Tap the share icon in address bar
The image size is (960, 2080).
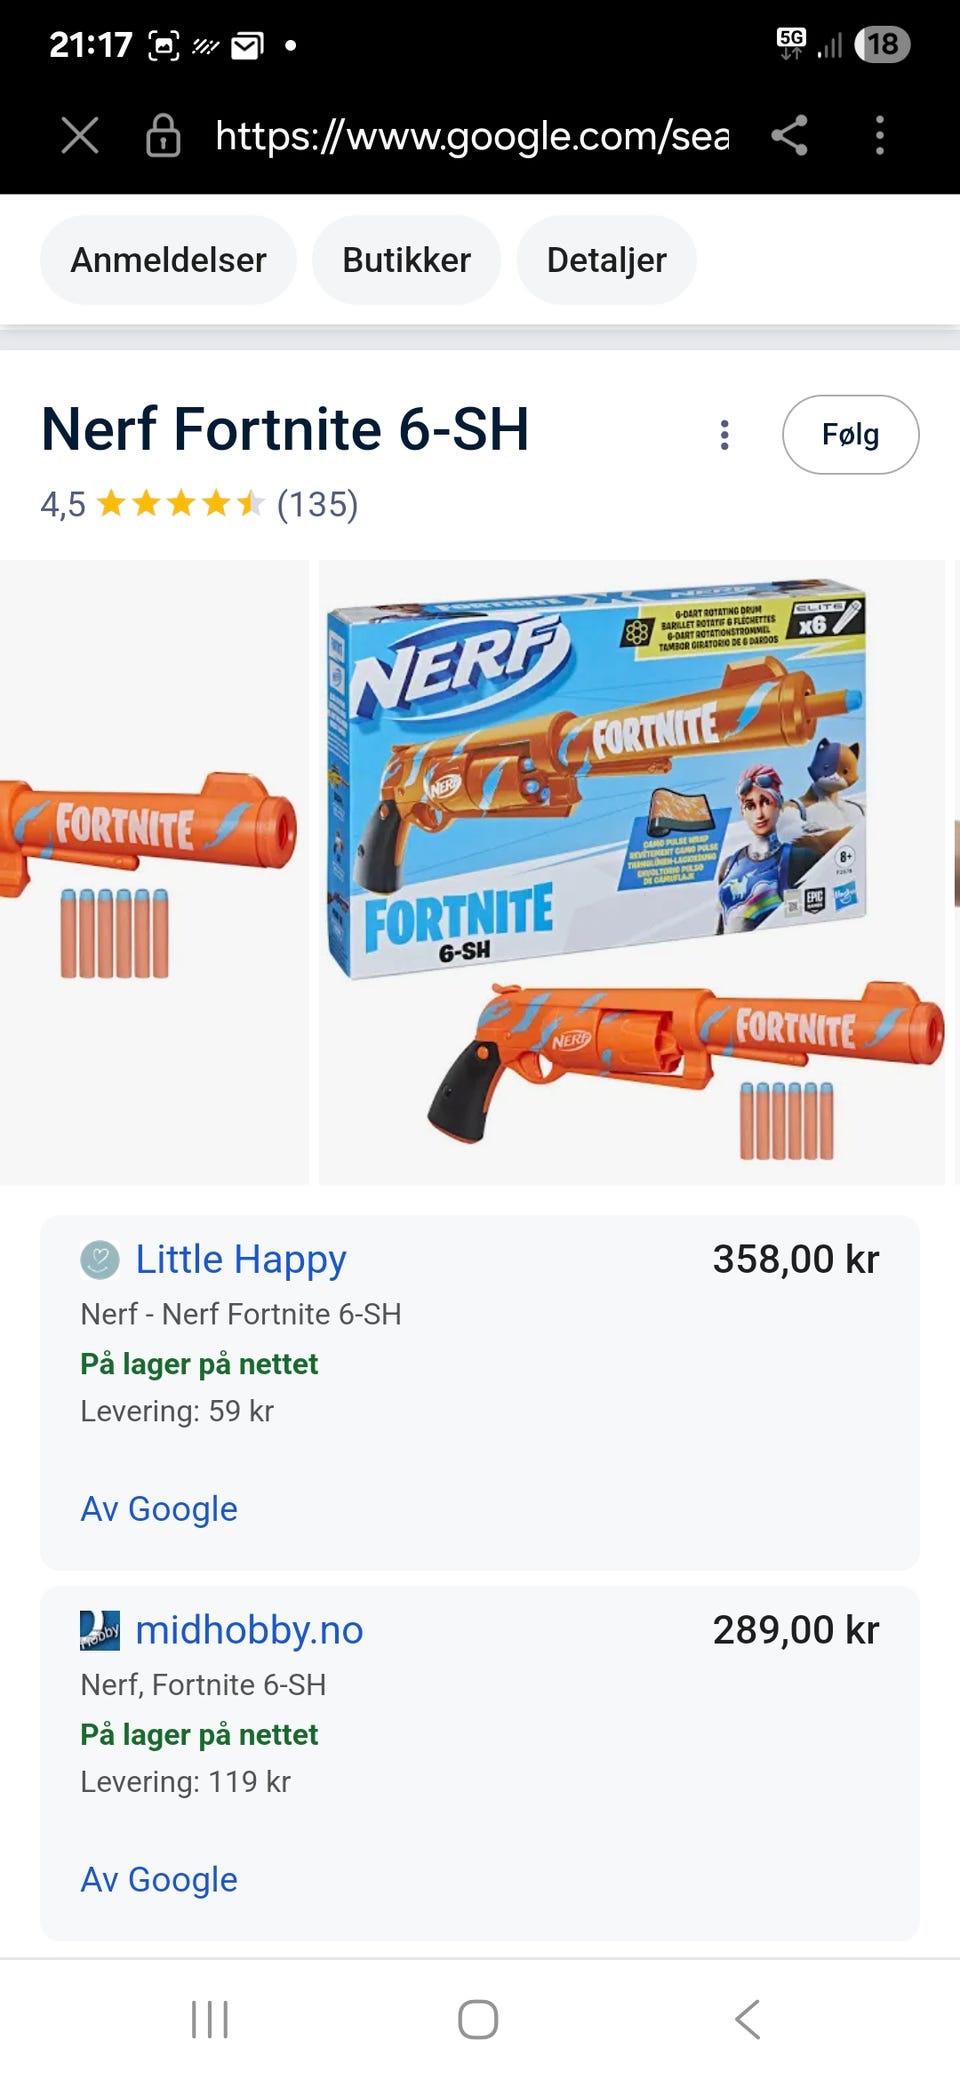tap(789, 135)
